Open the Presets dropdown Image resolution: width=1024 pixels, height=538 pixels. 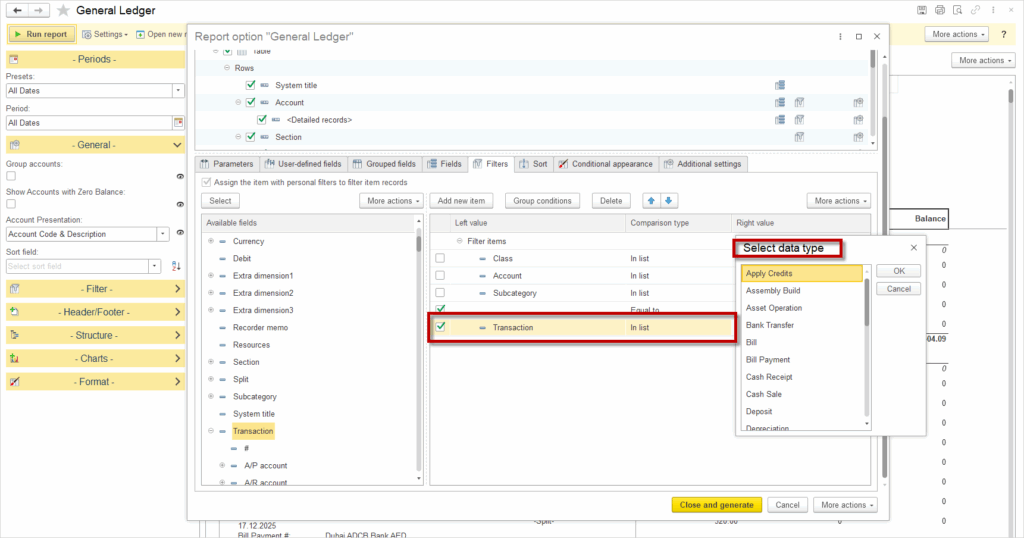click(178, 91)
